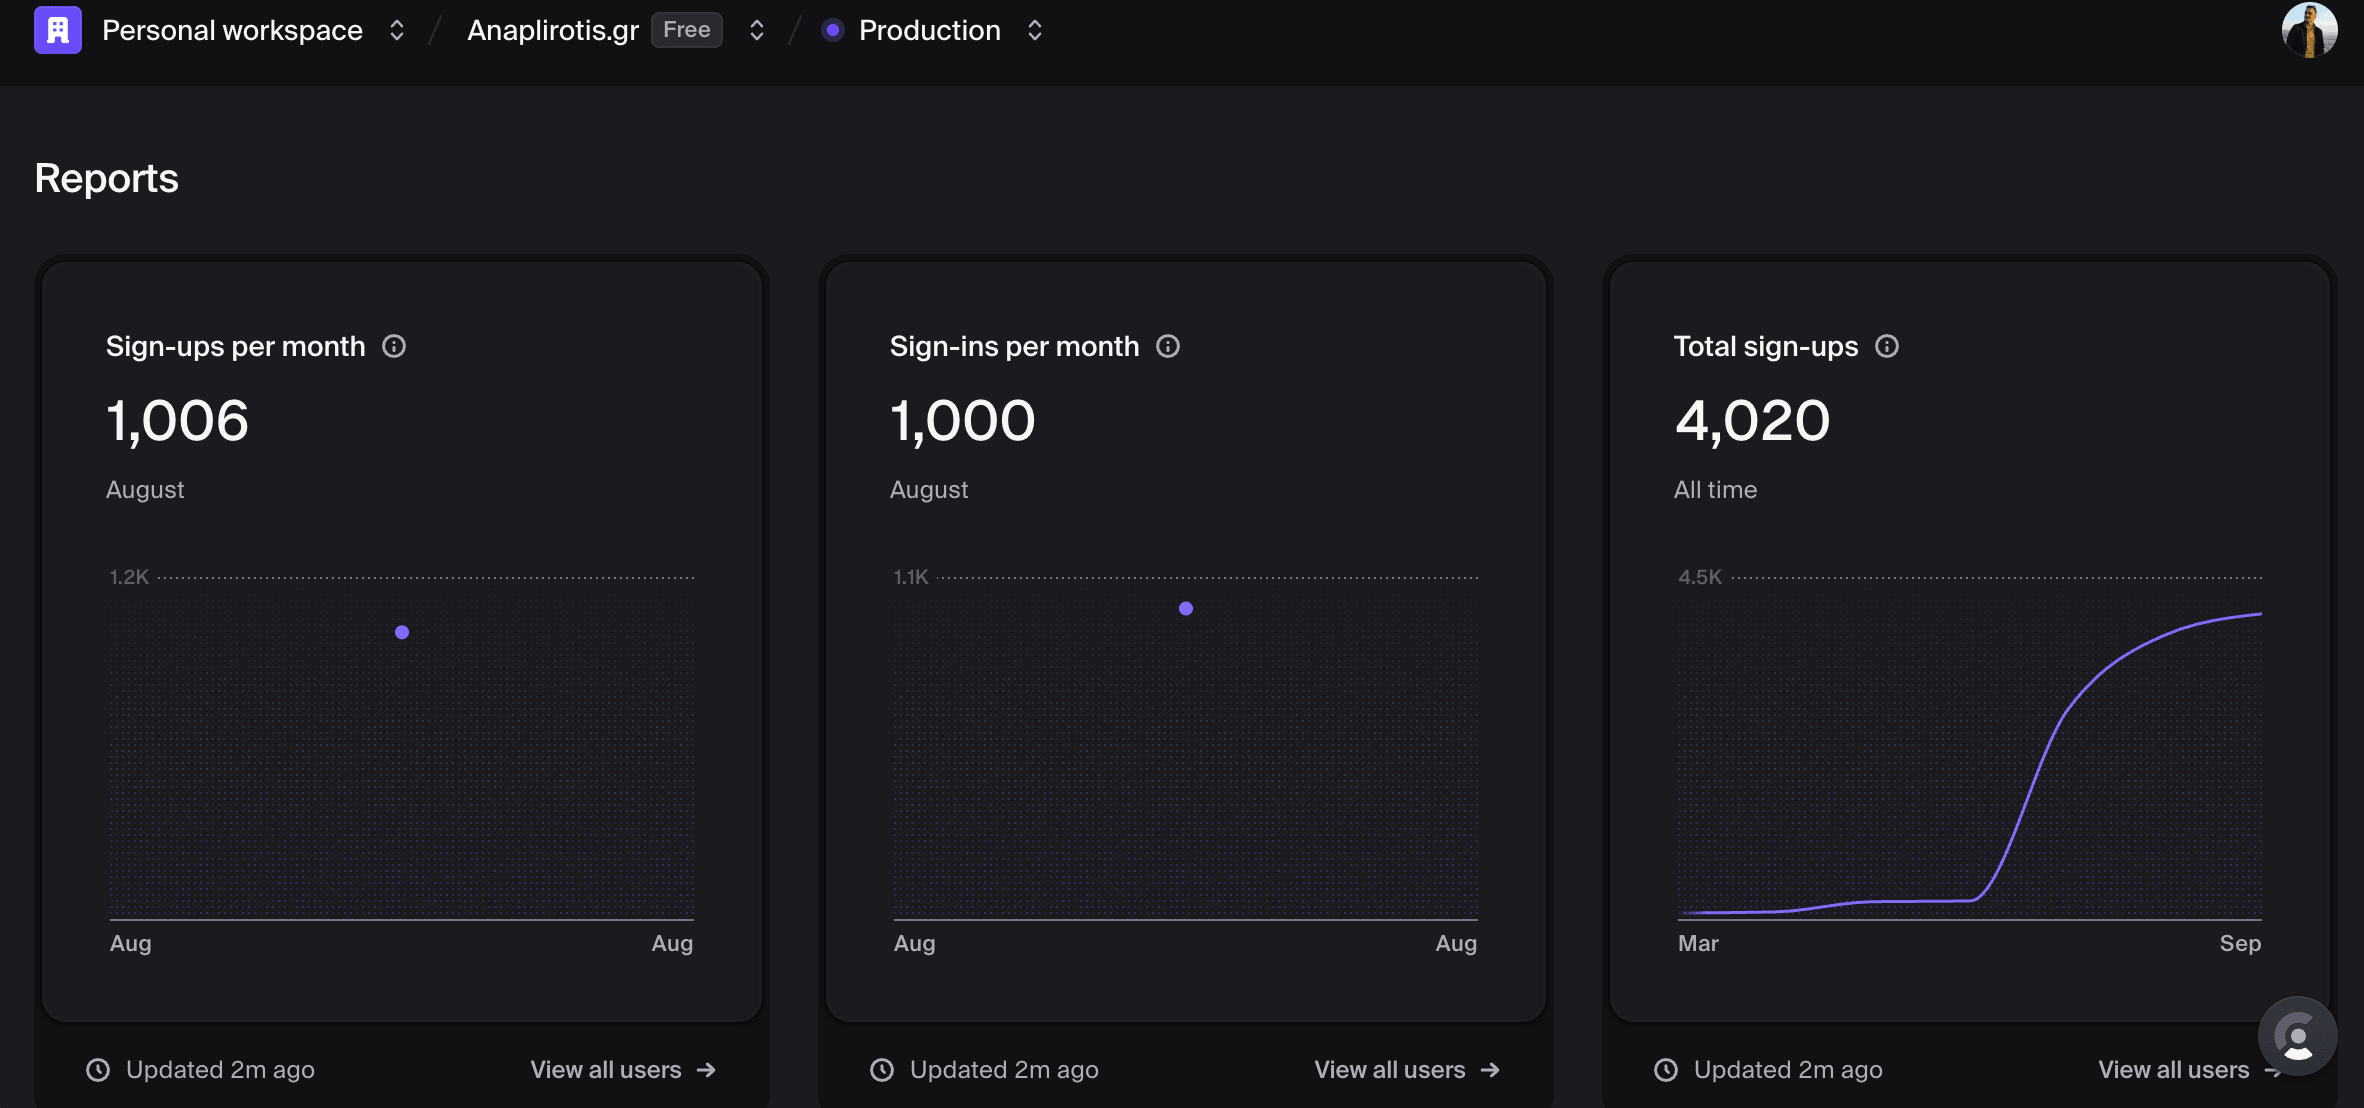Expand the Personal workspace switcher
The height and width of the screenshot is (1108, 2364).
[x=397, y=30]
